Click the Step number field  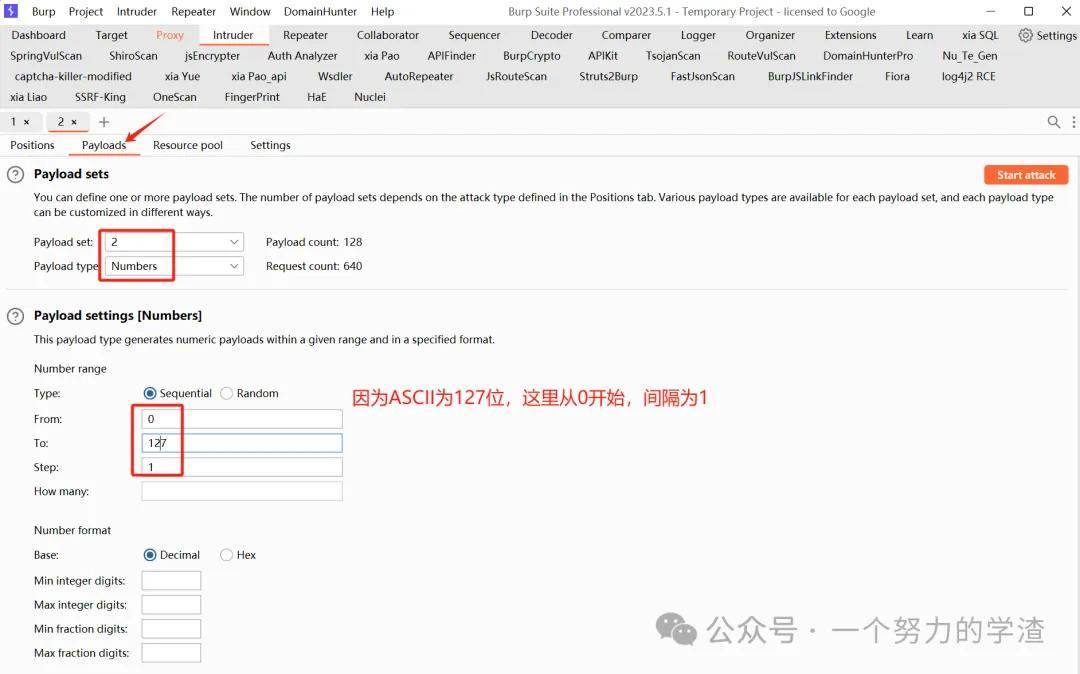pos(242,467)
